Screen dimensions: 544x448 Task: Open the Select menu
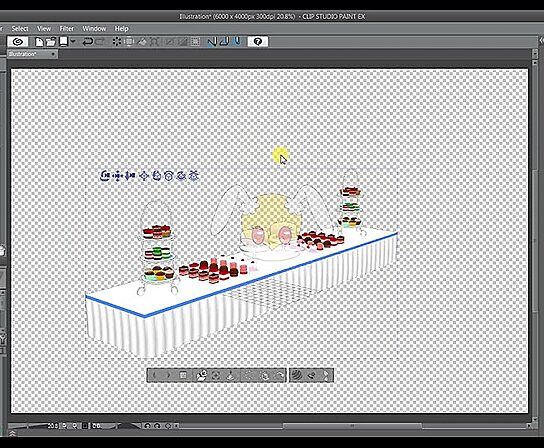(20, 28)
